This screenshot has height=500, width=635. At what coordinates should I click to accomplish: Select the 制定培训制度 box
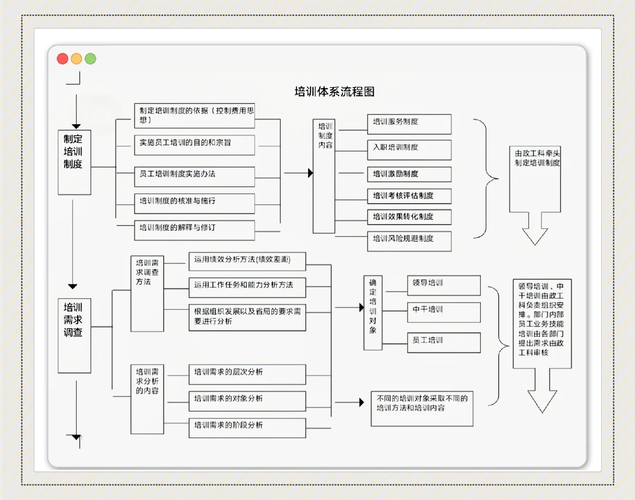(73, 151)
